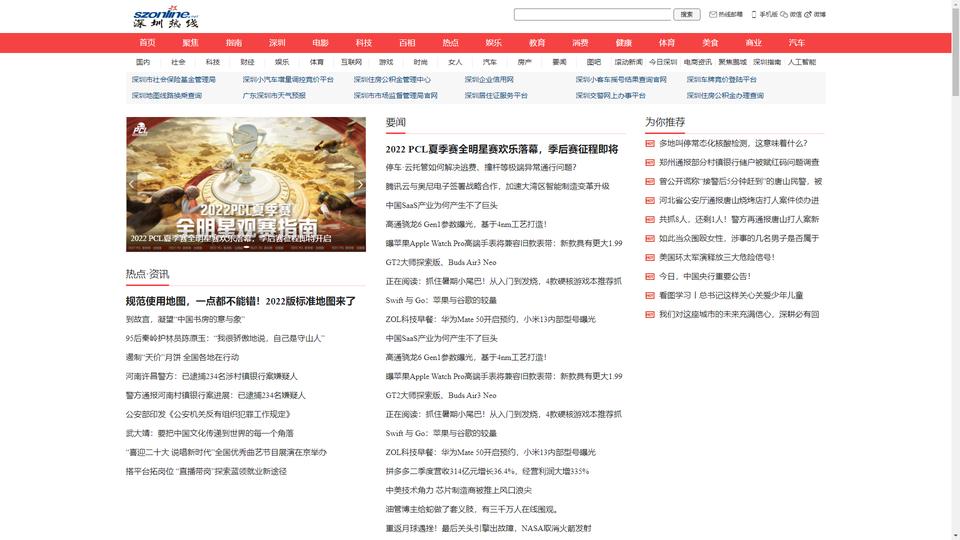This screenshot has width=960, height=540.
Task: Open the 教育 tab in the red bar
Action: pyautogui.click(x=537, y=43)
